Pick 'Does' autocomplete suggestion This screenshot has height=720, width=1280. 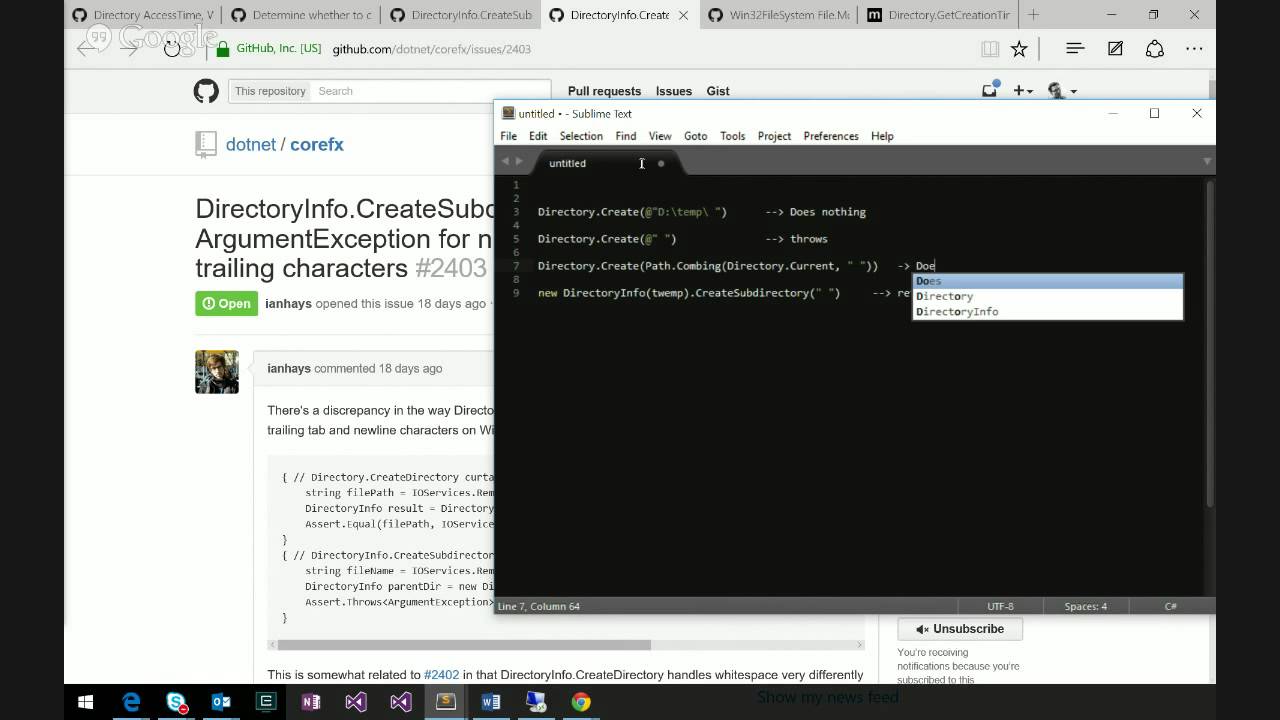coord(1048,281)
